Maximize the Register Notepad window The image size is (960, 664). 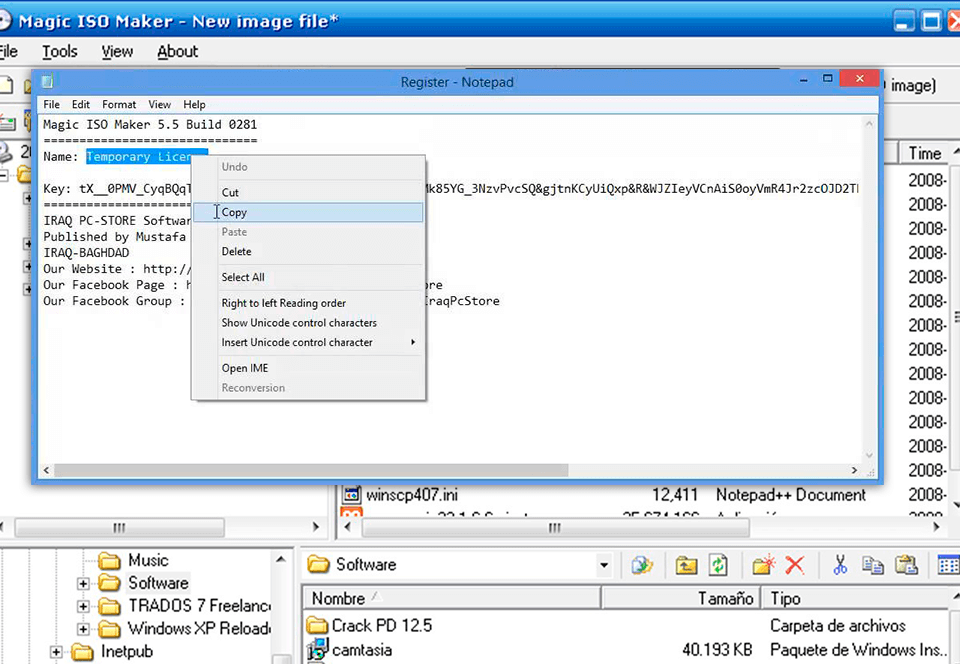click(828, 78)
